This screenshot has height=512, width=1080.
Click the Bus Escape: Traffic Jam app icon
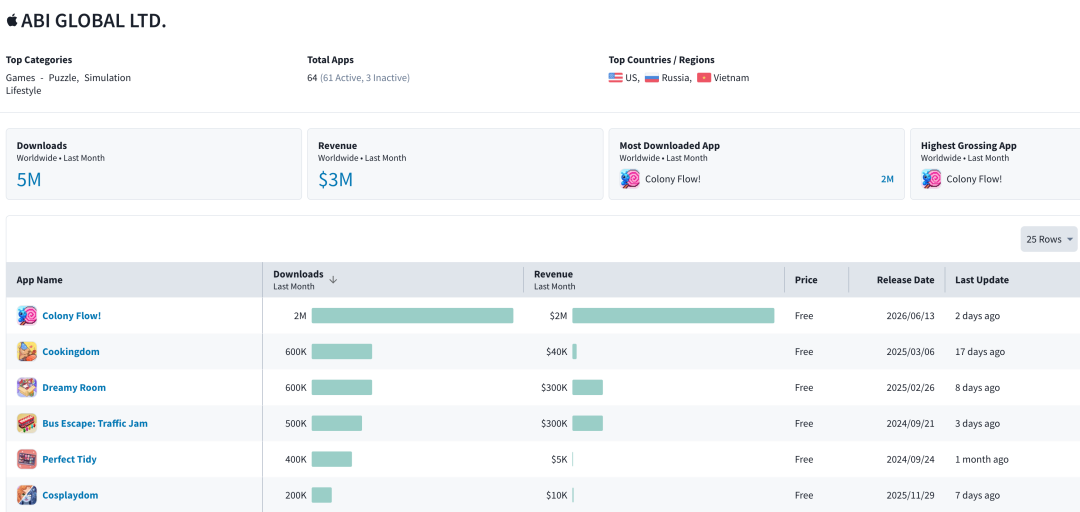click(27, 423)
